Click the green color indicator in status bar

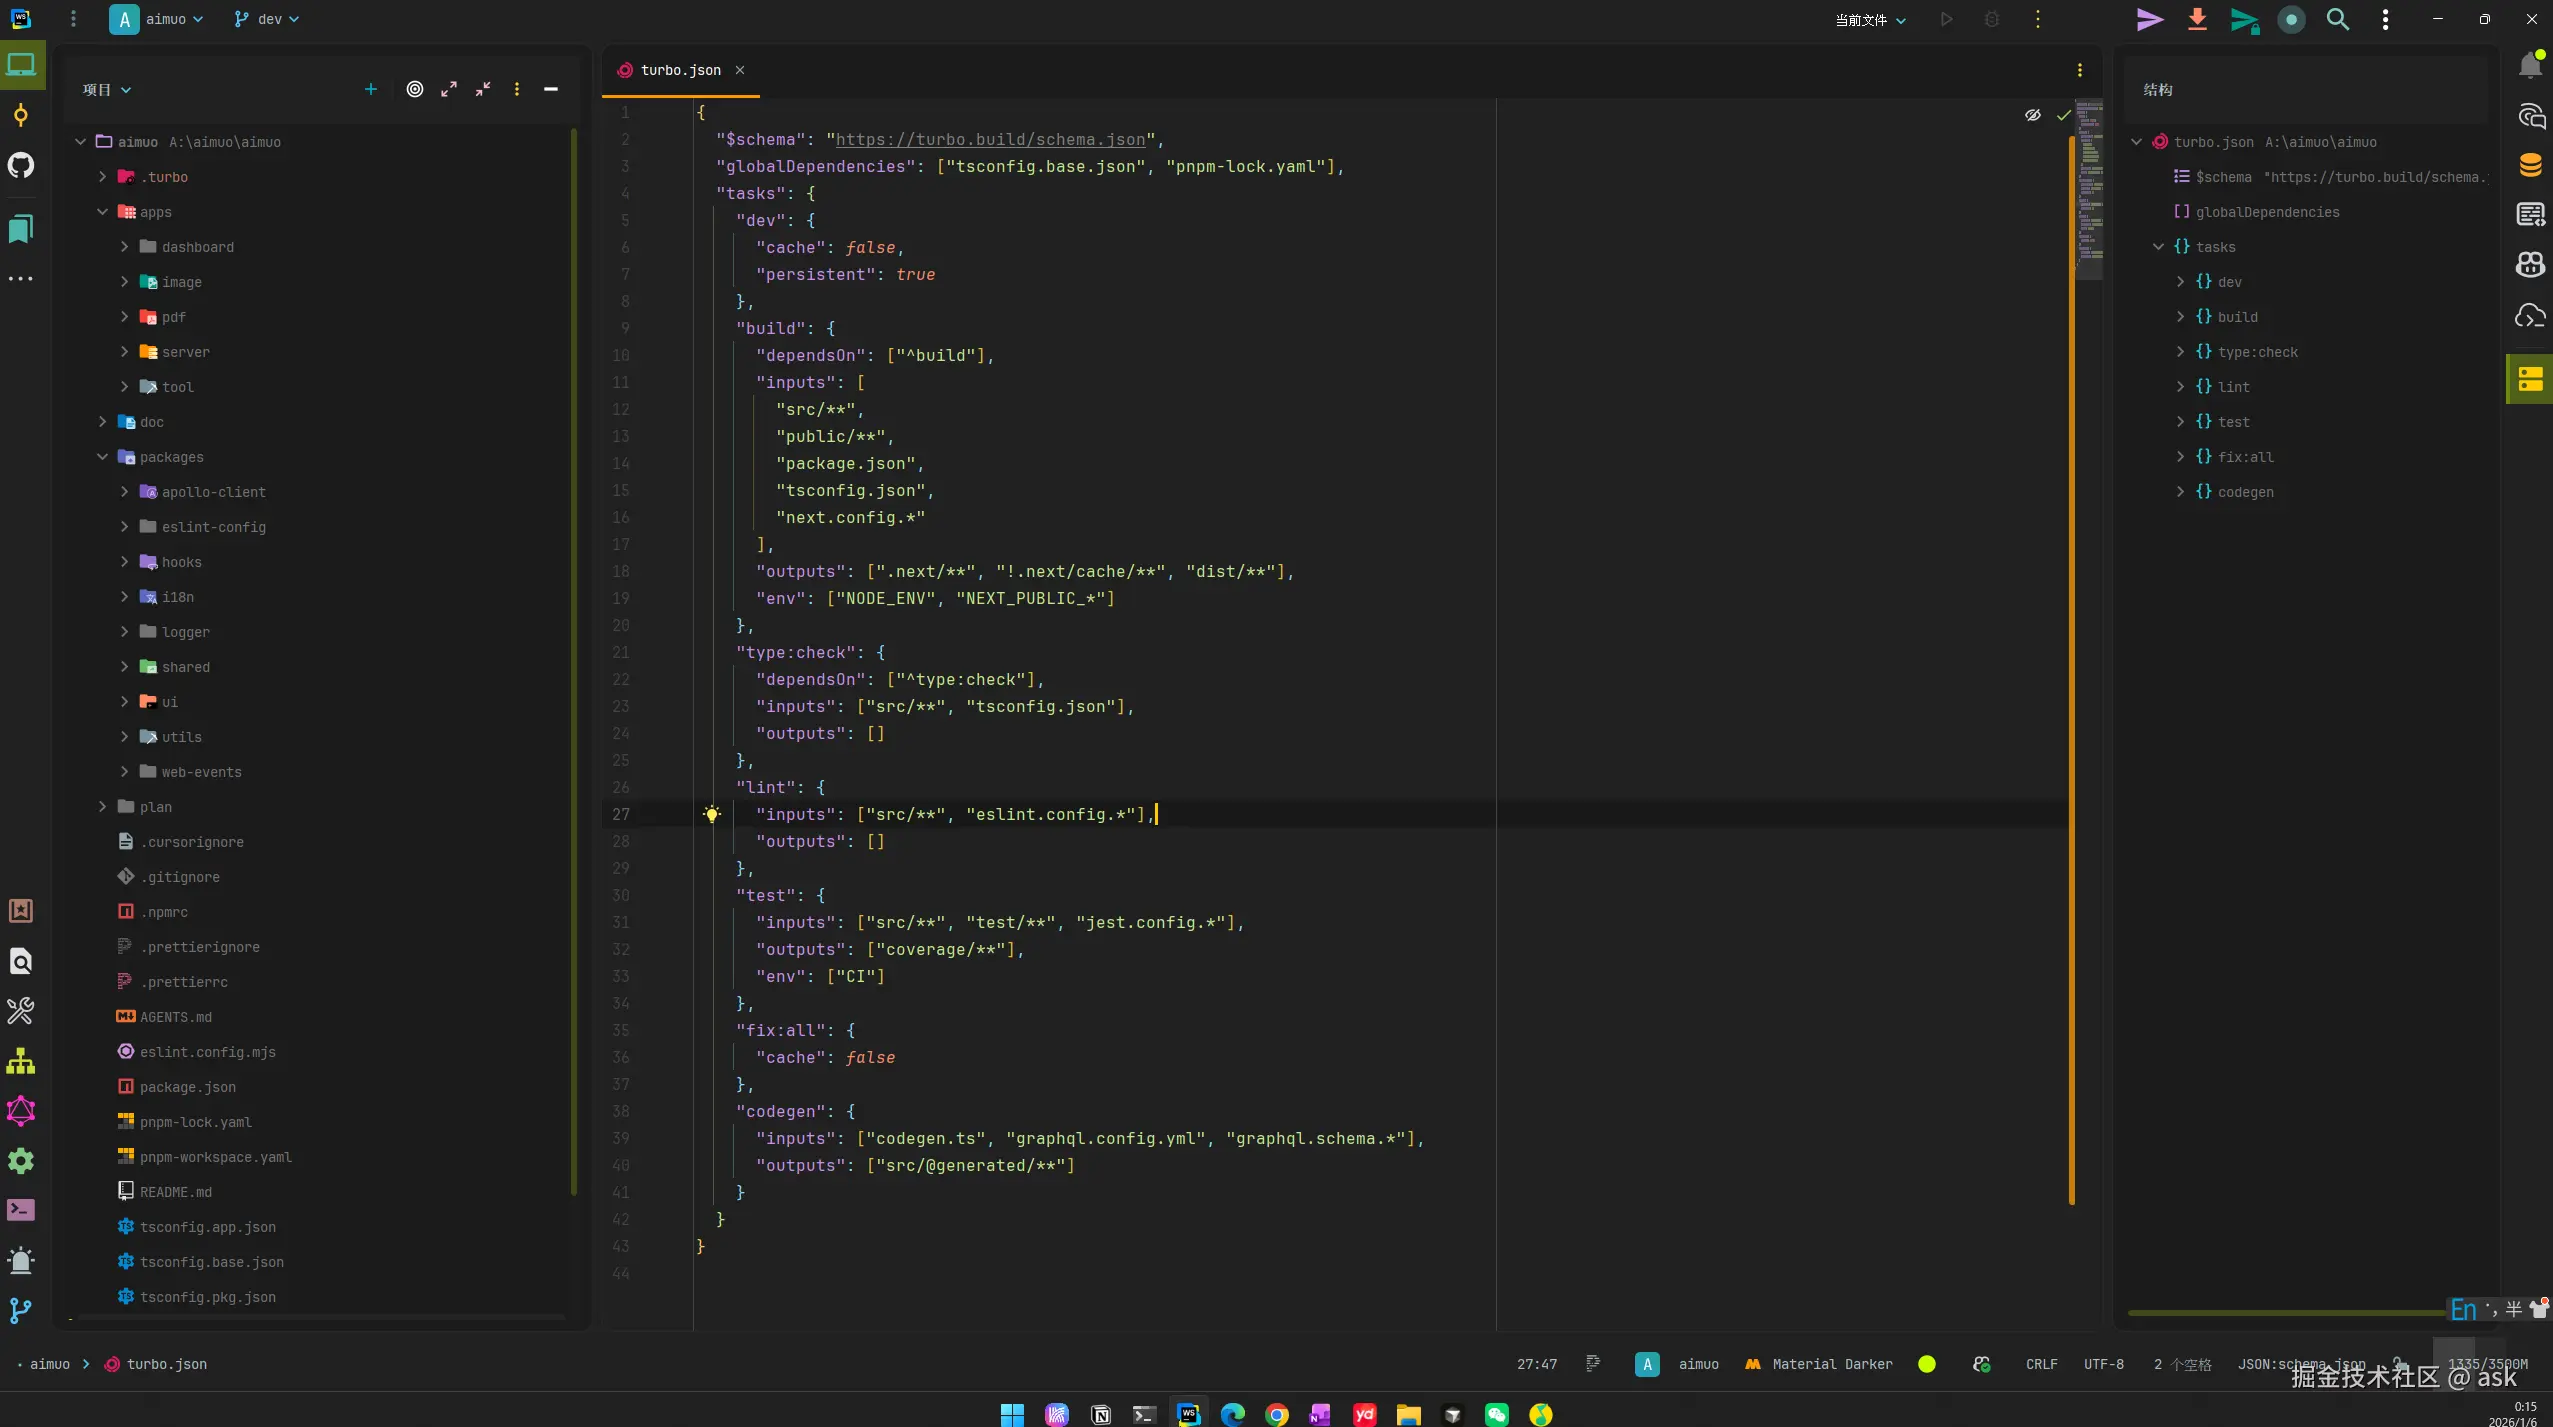(x=1926, y=1364)
